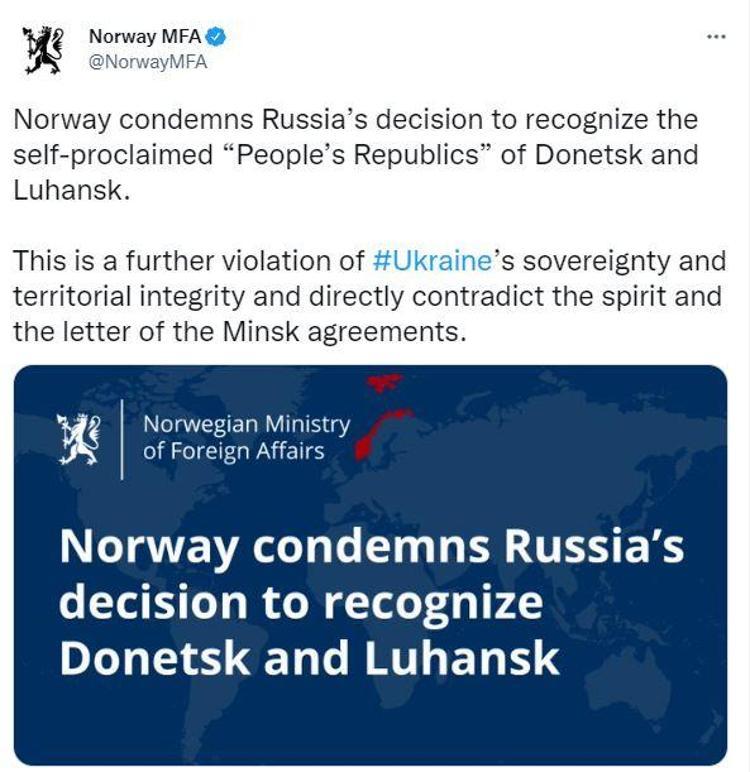750x772 pixels.
Task: Click "Norwegian Ministry of Foreign Affairs" label
Action: tap(246, 438)
